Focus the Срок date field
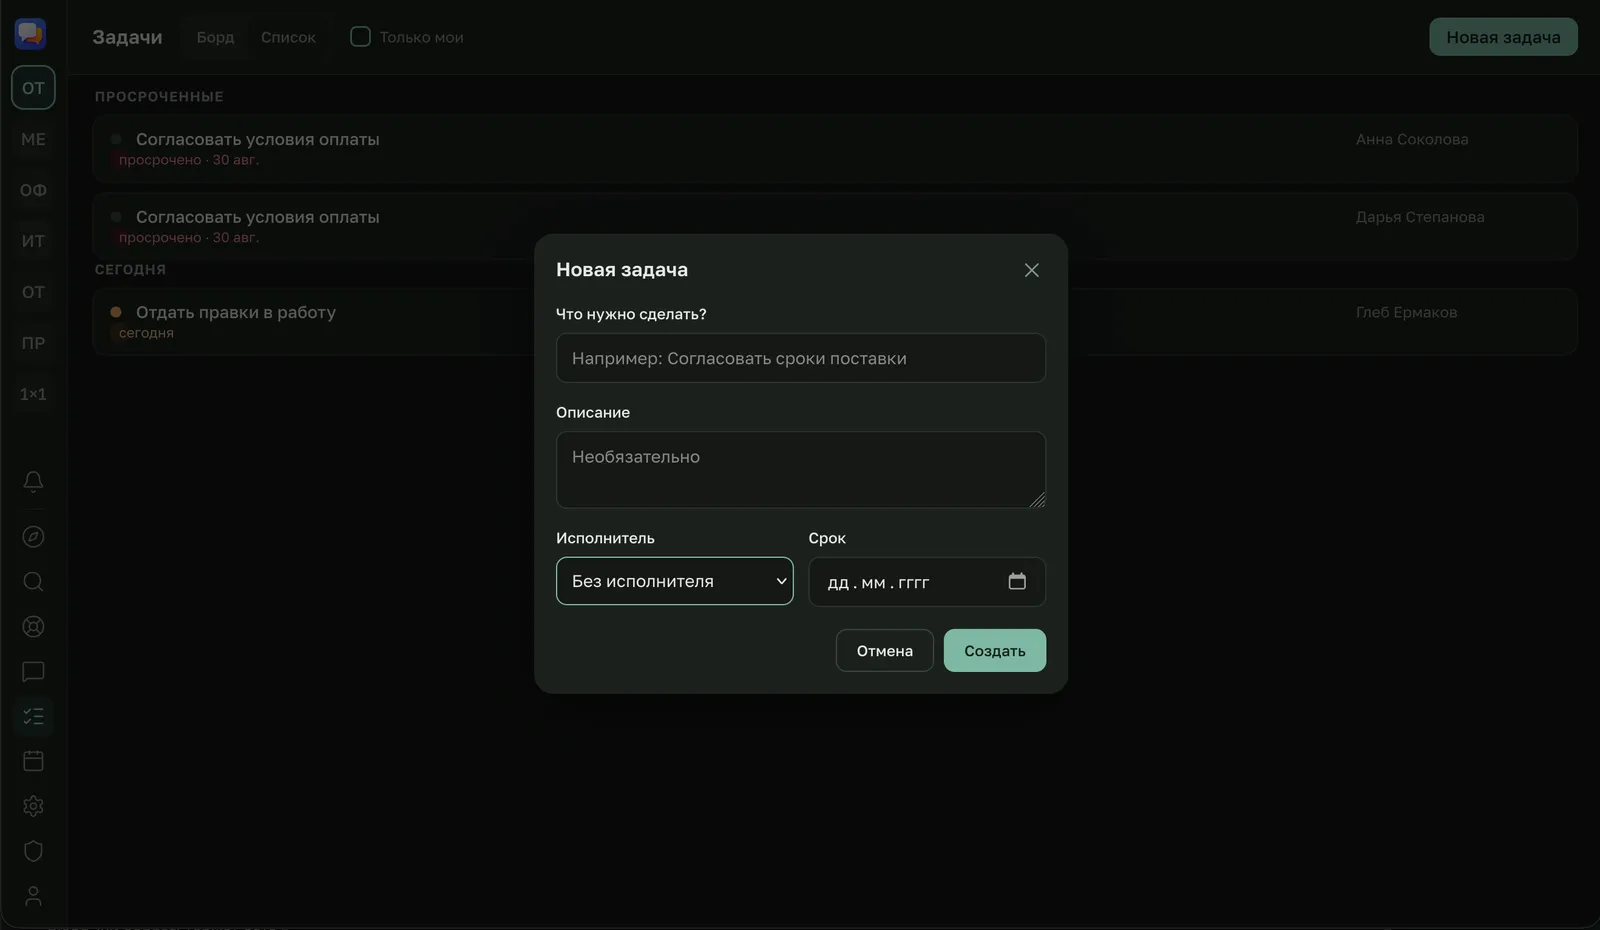Viewport: 1600px width, 930px height. (x=927, y=581)
